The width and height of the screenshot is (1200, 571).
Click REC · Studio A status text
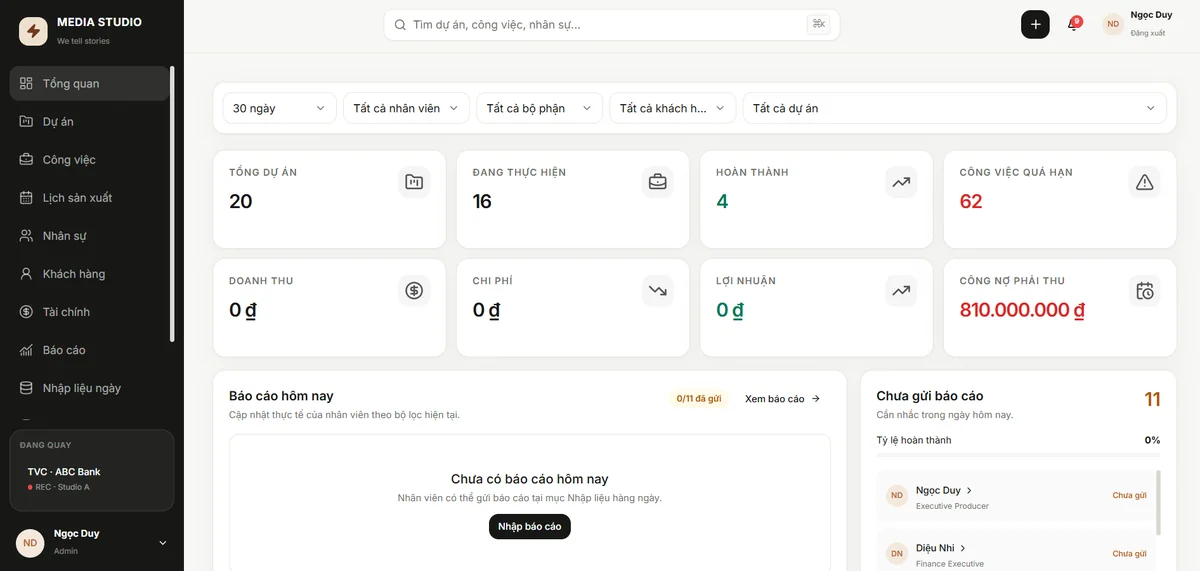[x=62, y=487]
